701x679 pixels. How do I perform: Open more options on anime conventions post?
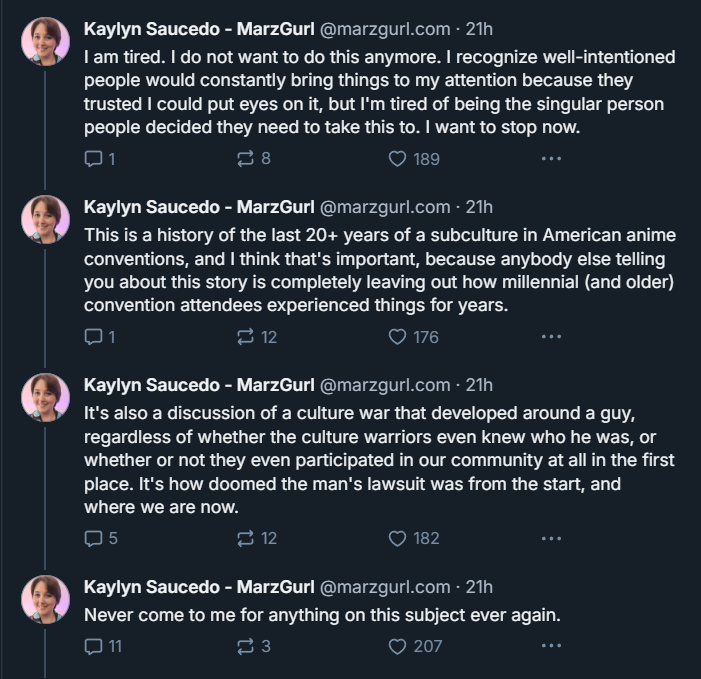(x=551, y=337)
